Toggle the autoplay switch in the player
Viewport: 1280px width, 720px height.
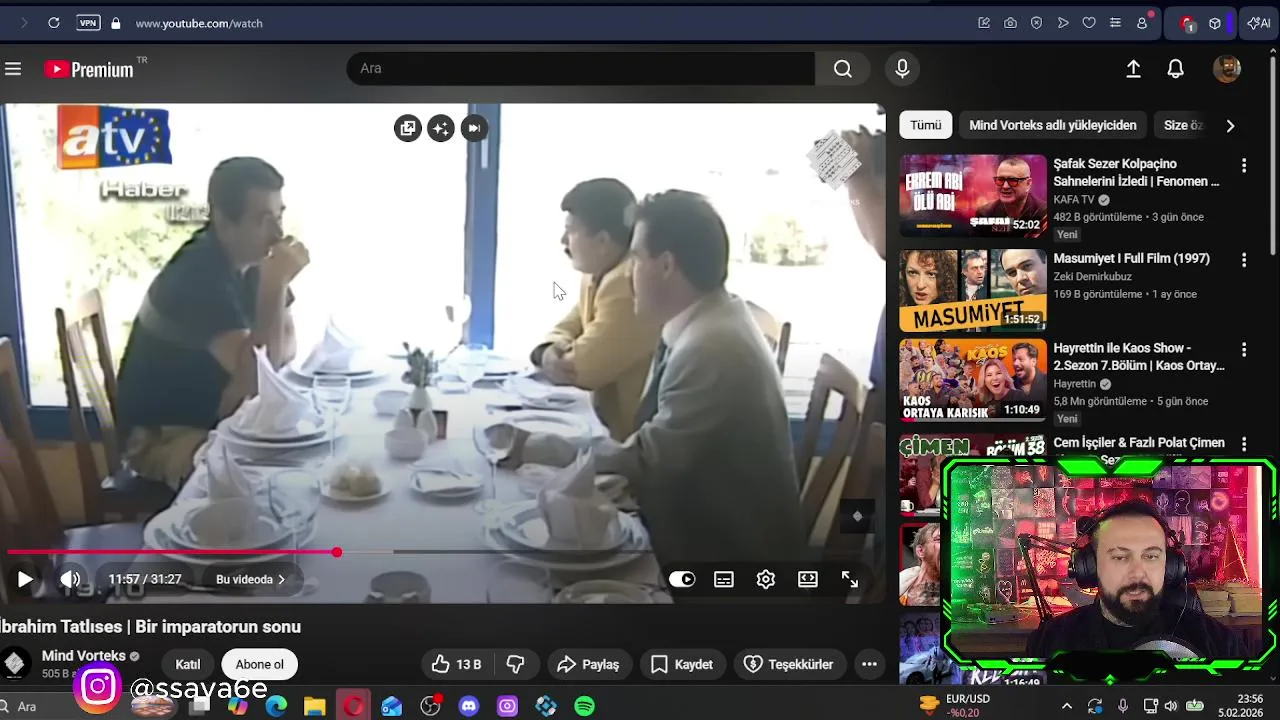tap(682, 579)
